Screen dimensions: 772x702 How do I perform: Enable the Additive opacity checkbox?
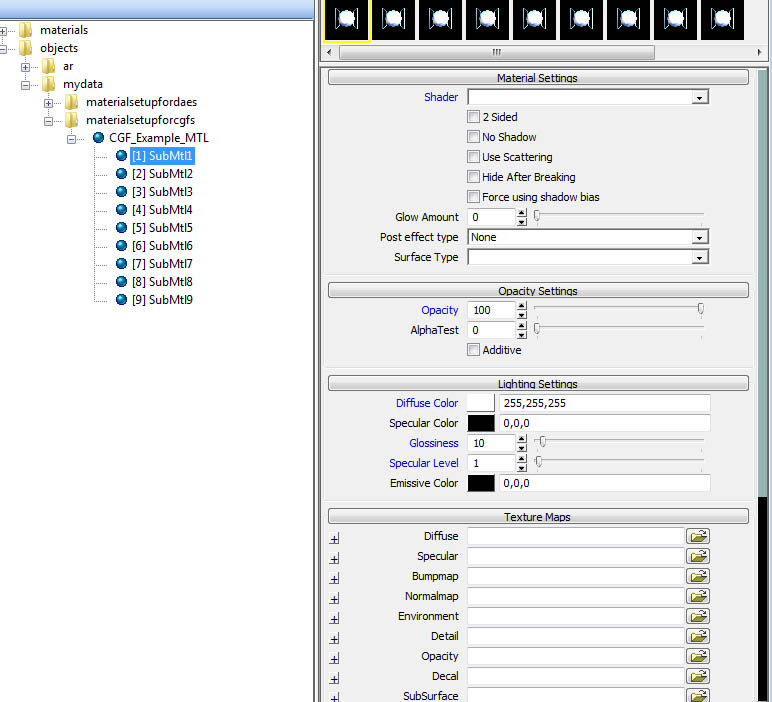point(473,350)
